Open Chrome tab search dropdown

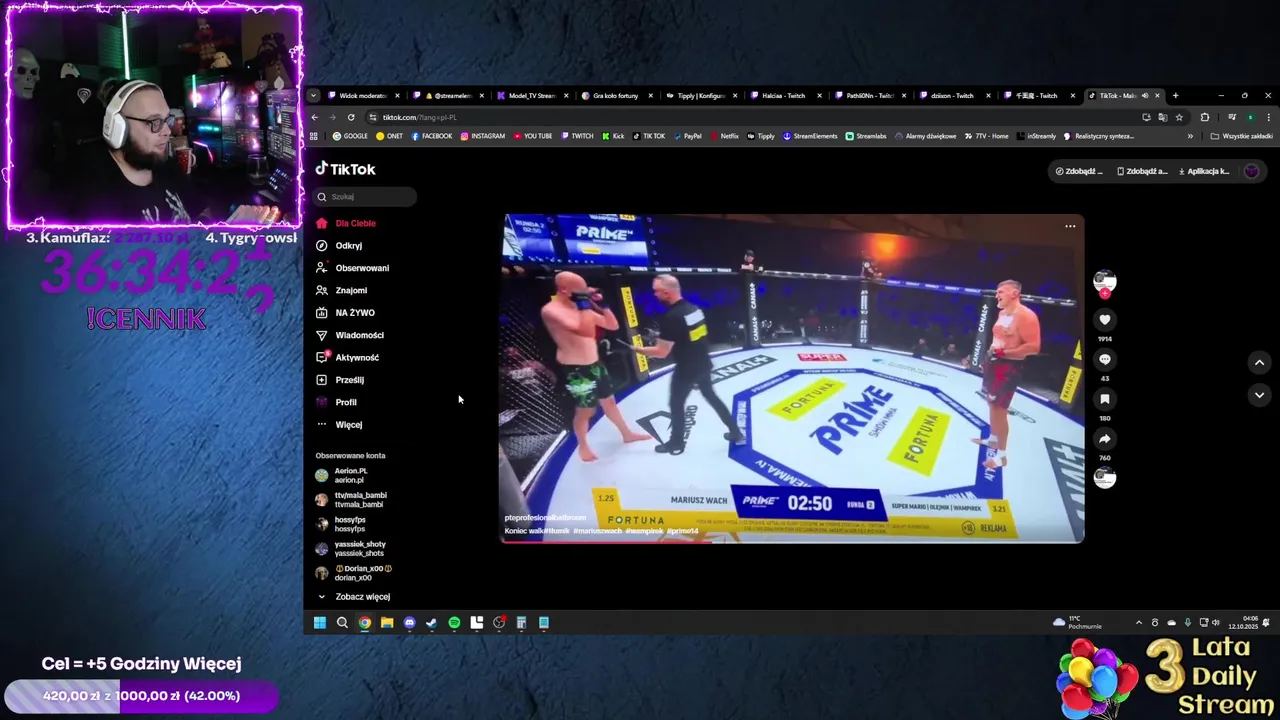[313, 96]
